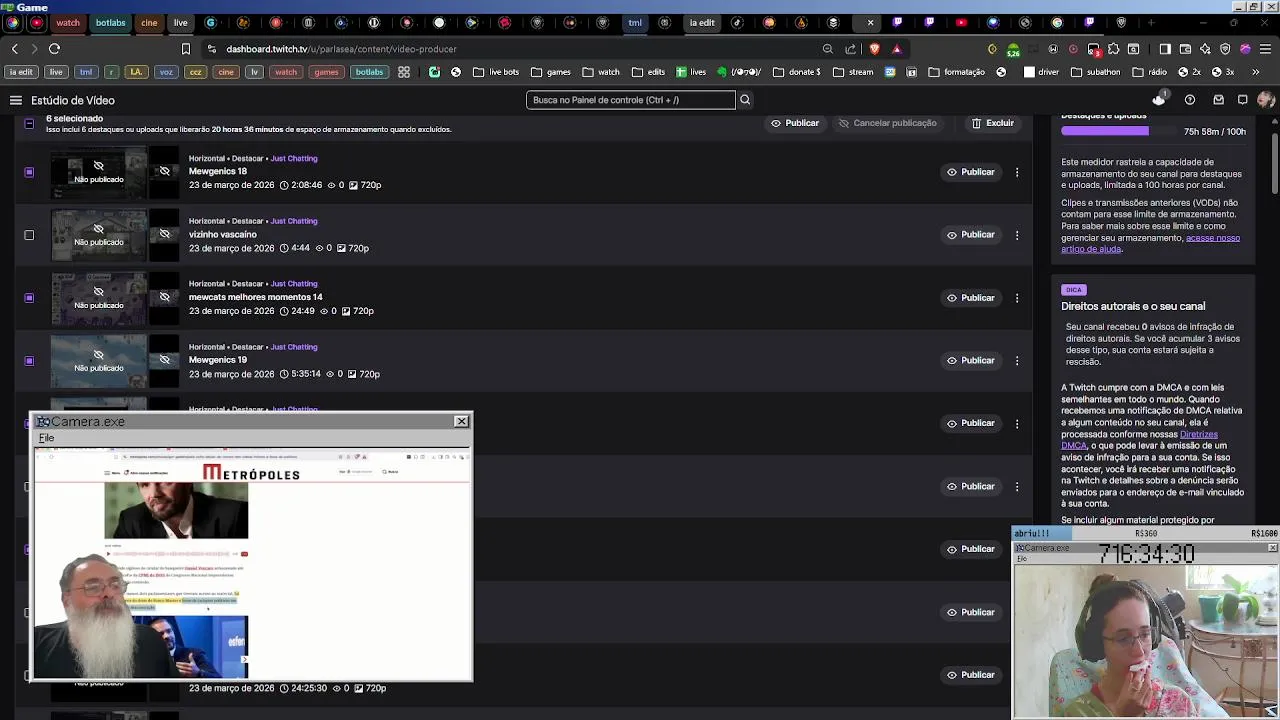Screen dimensions: 1280x720
Task: Publish the Mewgenics 18 video
Action: (x=971, y=172)
